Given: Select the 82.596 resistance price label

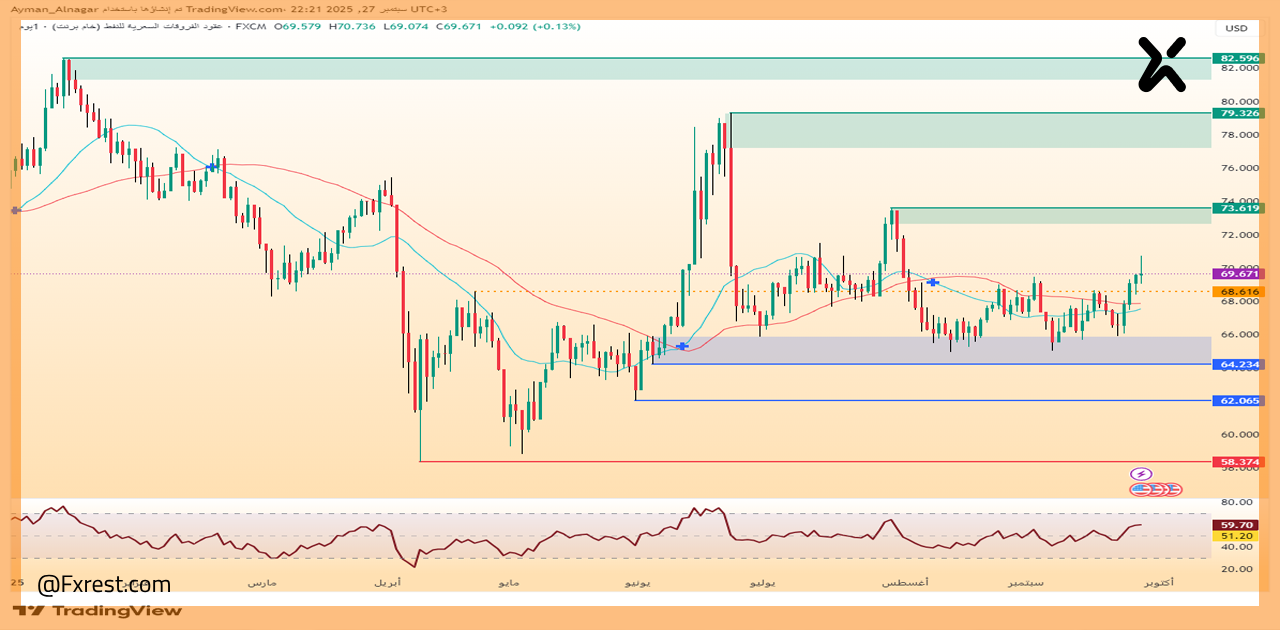Looking at the screenshot, I should click(1239, 59).
